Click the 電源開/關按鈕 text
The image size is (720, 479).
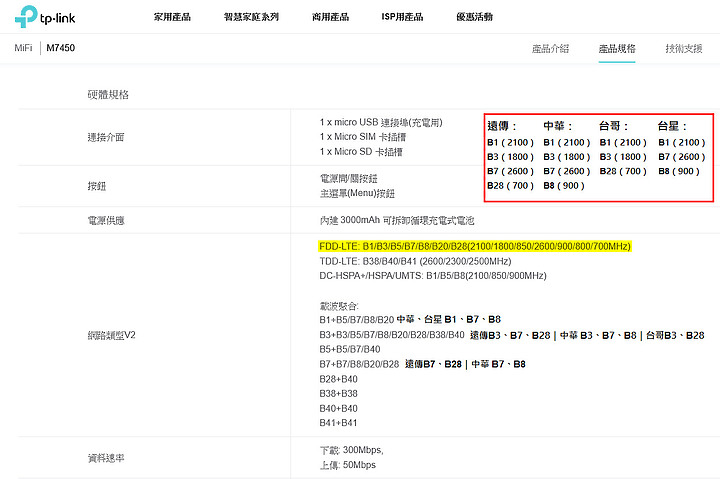(x=349, y=178)
